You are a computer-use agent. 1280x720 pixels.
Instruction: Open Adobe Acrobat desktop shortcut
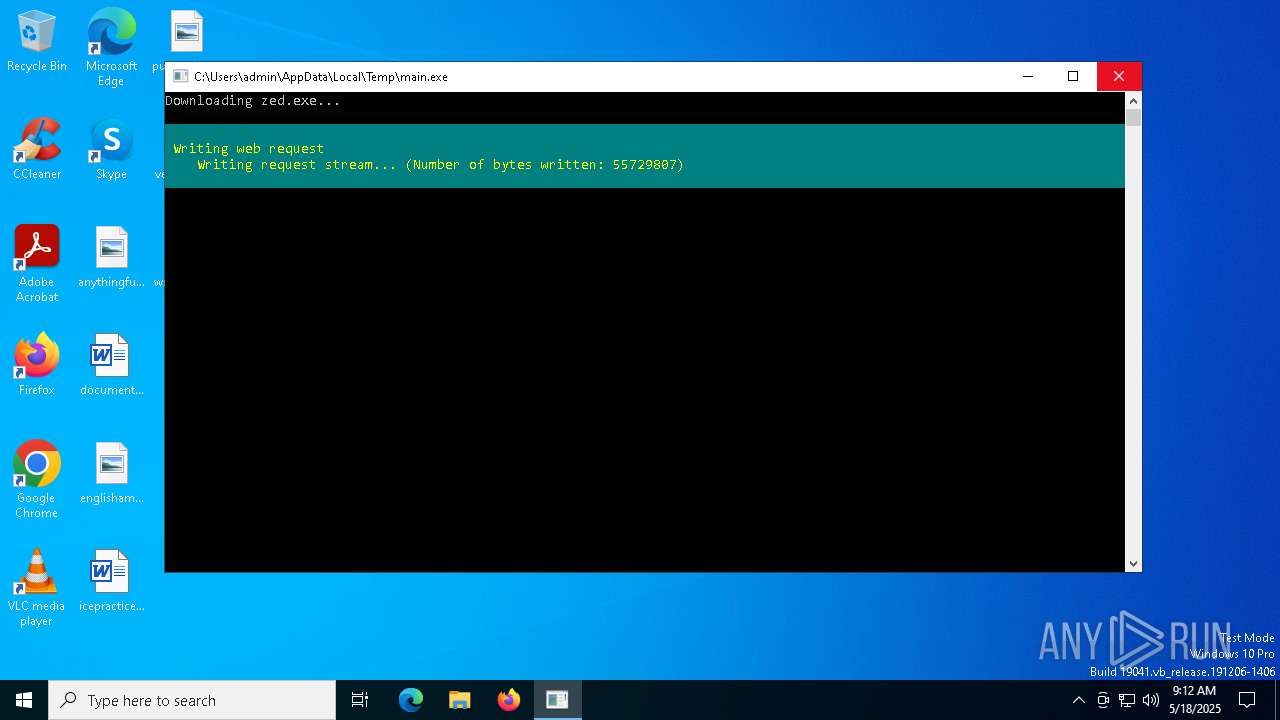tap(37, 265)
